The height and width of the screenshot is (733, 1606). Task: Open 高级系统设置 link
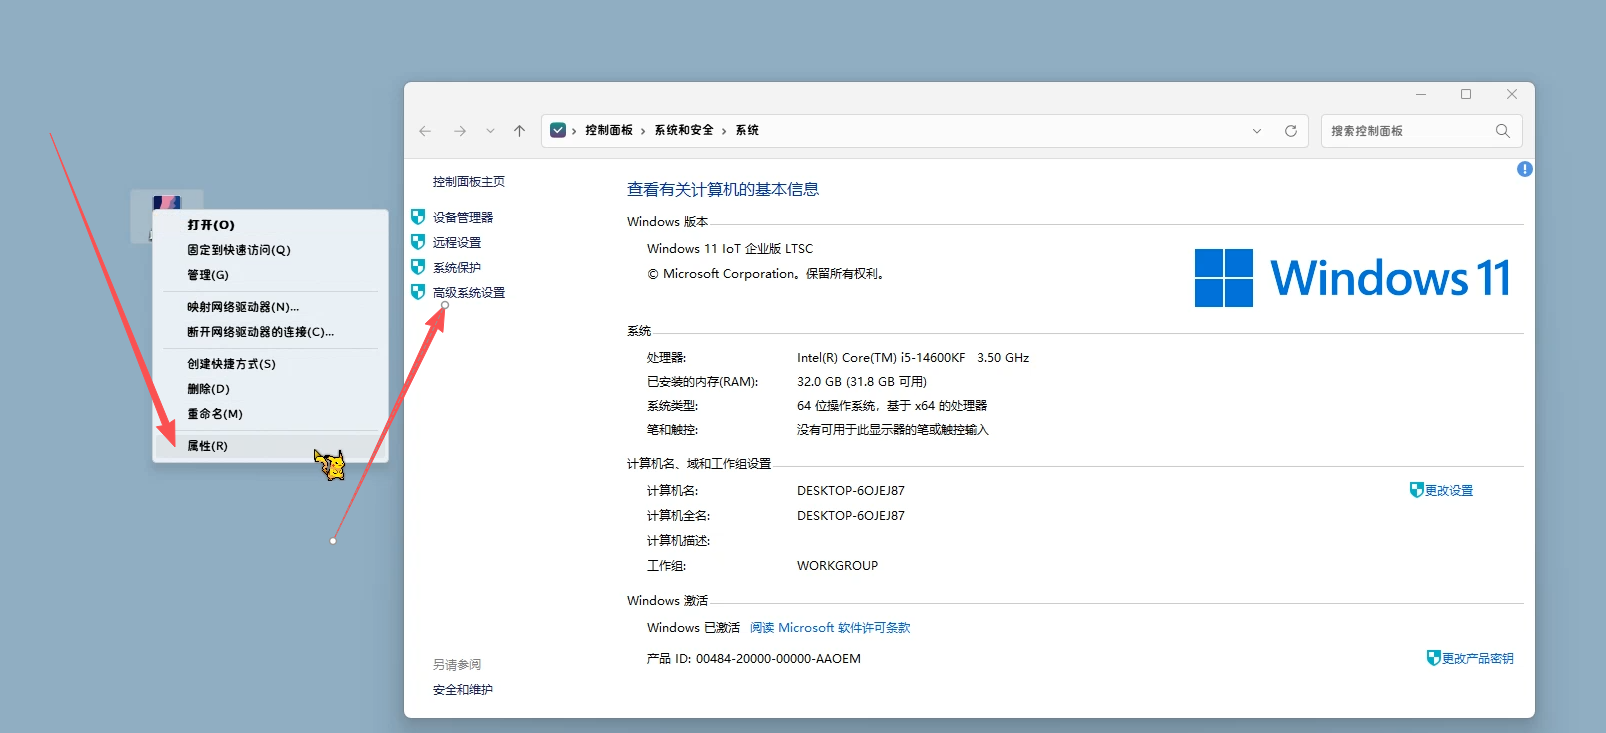pyautogui.click(x=468, y=293)
